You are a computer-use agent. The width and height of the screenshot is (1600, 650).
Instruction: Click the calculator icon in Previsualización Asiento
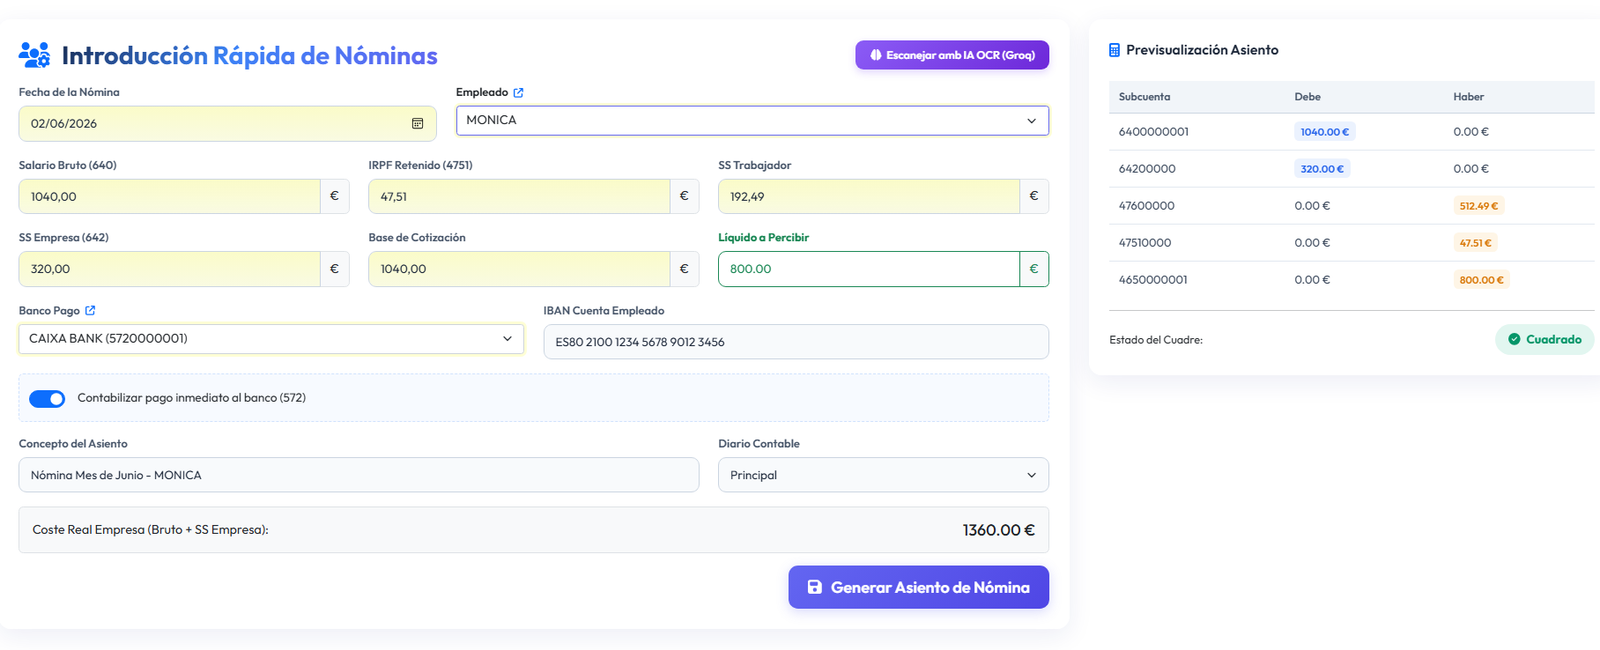tap(1114, 50)
